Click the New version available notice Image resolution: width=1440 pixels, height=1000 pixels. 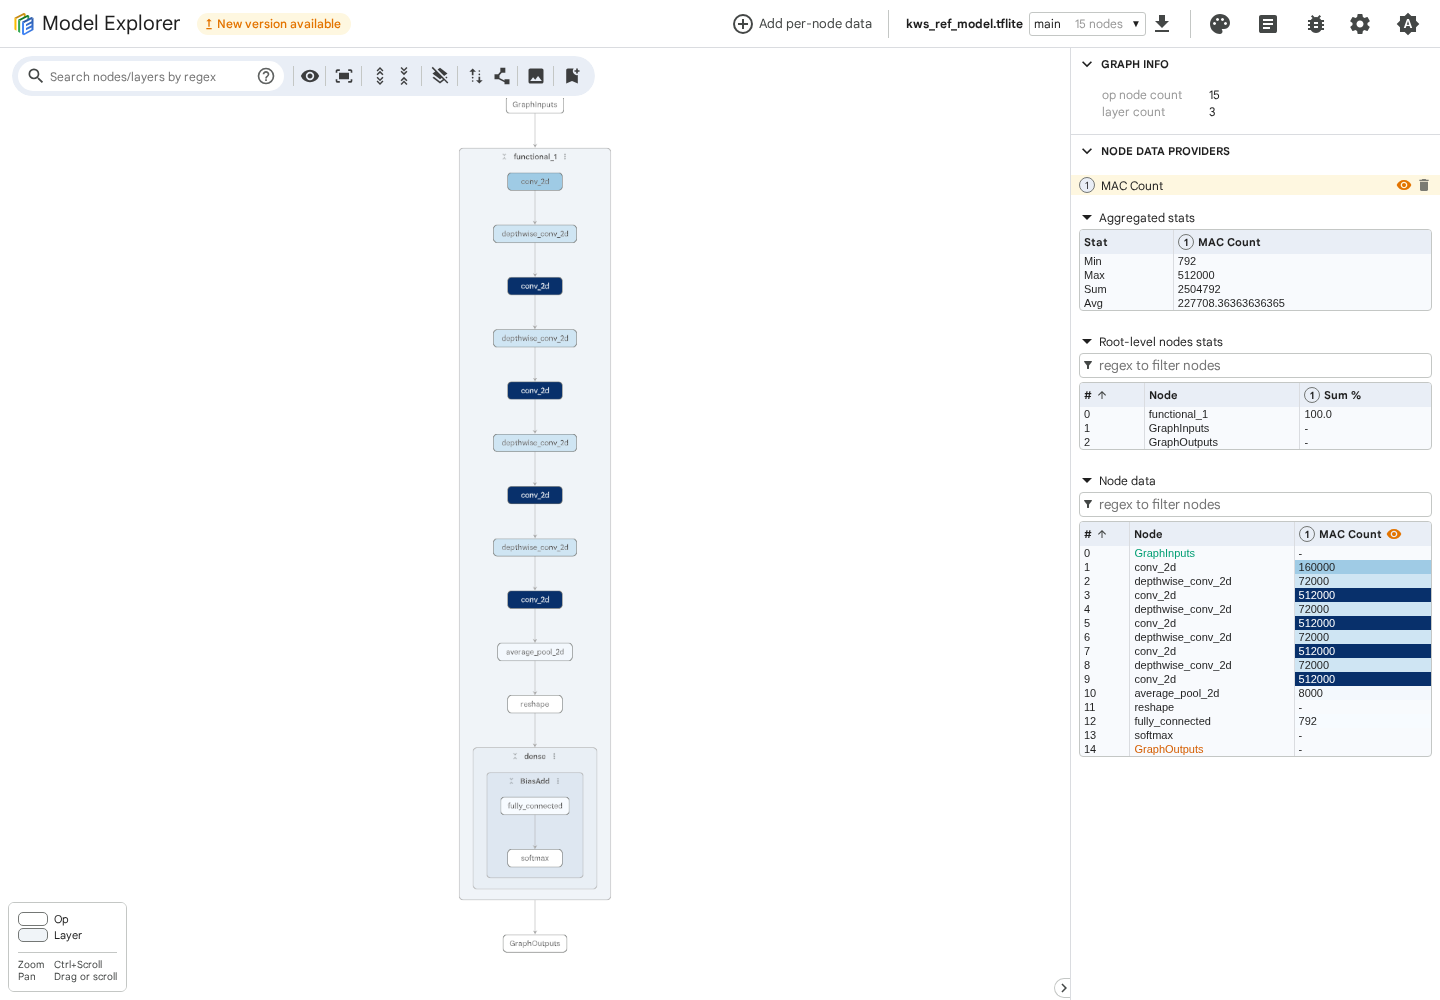point(273,24)
